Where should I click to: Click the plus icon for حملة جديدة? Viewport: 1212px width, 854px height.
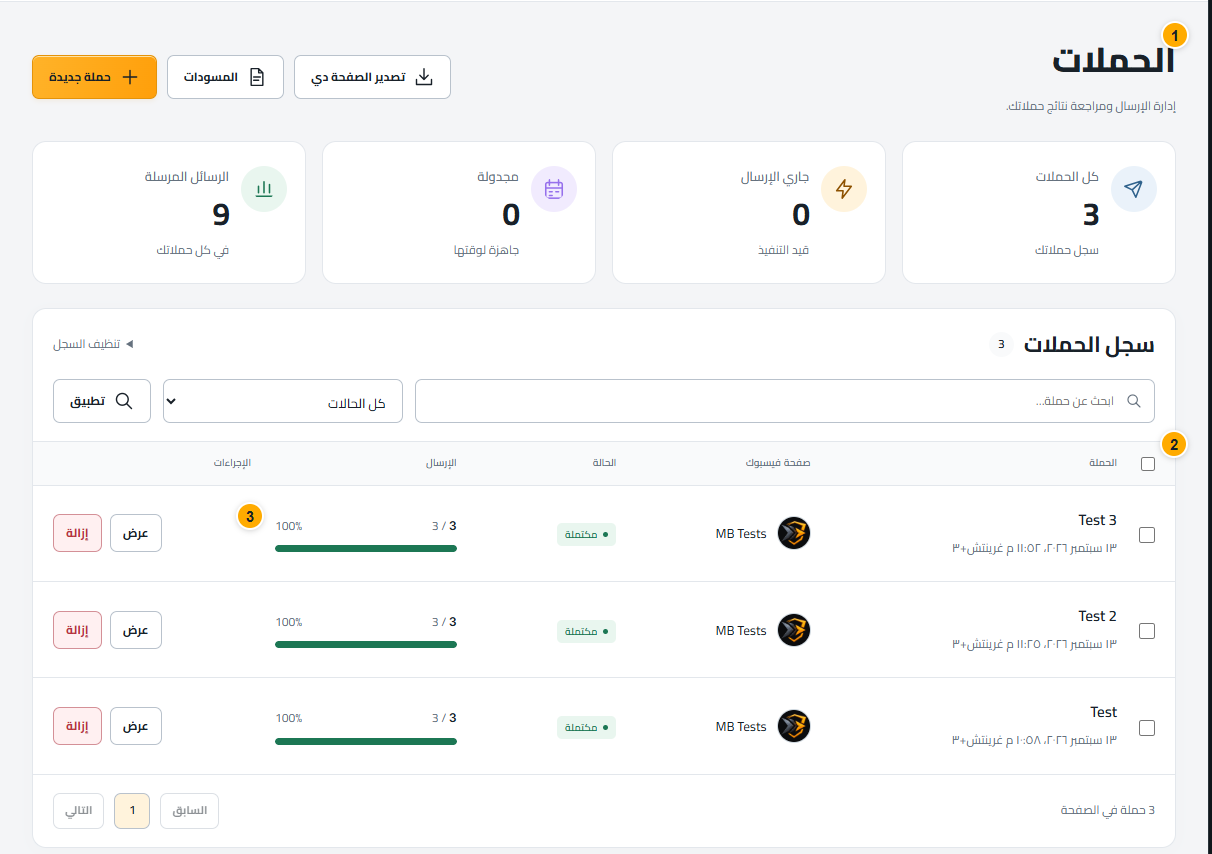(x=129, y=77)
